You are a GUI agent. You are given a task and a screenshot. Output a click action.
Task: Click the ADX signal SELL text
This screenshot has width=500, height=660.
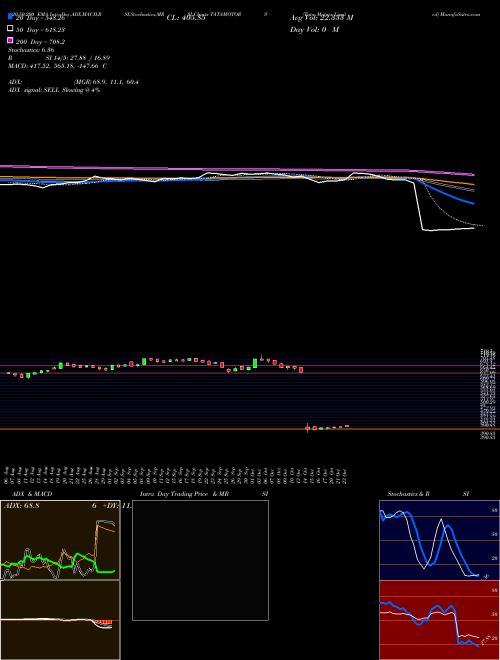click(54, 90)
